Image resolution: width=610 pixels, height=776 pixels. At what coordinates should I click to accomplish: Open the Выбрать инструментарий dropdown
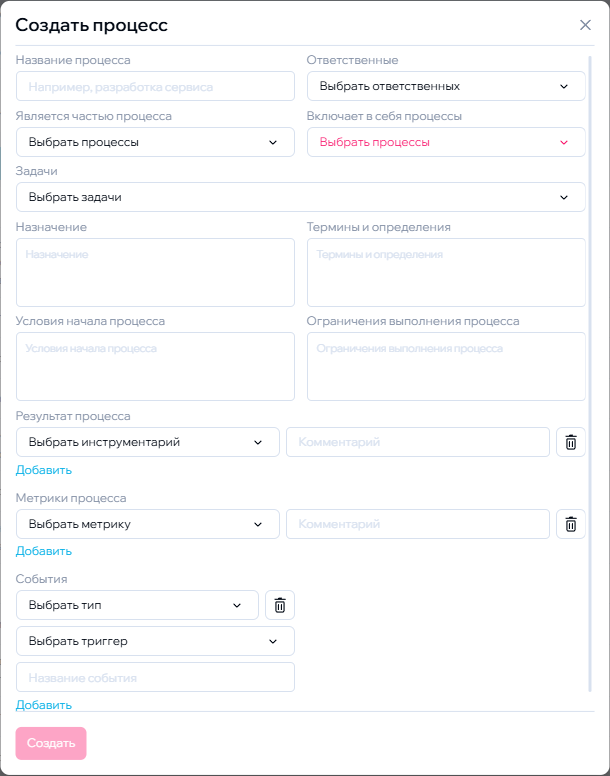tap(148, 442)
